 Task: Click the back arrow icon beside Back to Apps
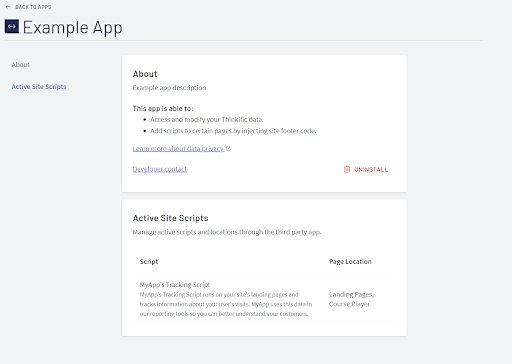(x=8, y=7)
